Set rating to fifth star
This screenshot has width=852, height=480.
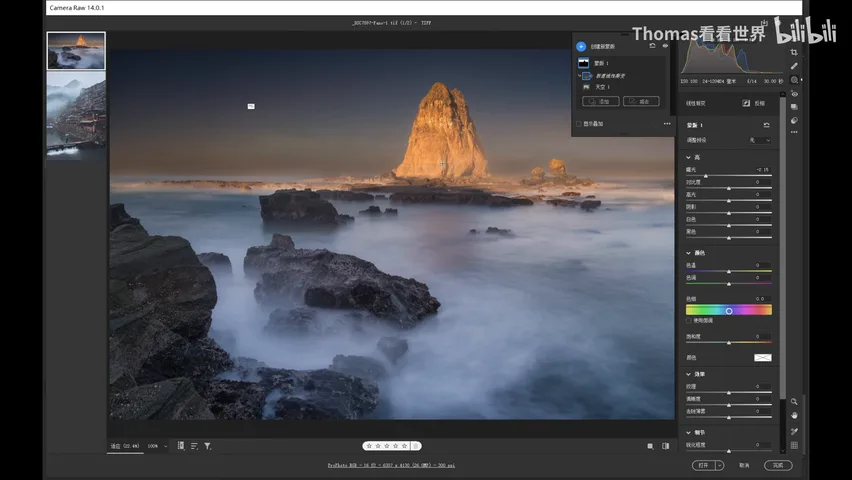pos(404,446)
